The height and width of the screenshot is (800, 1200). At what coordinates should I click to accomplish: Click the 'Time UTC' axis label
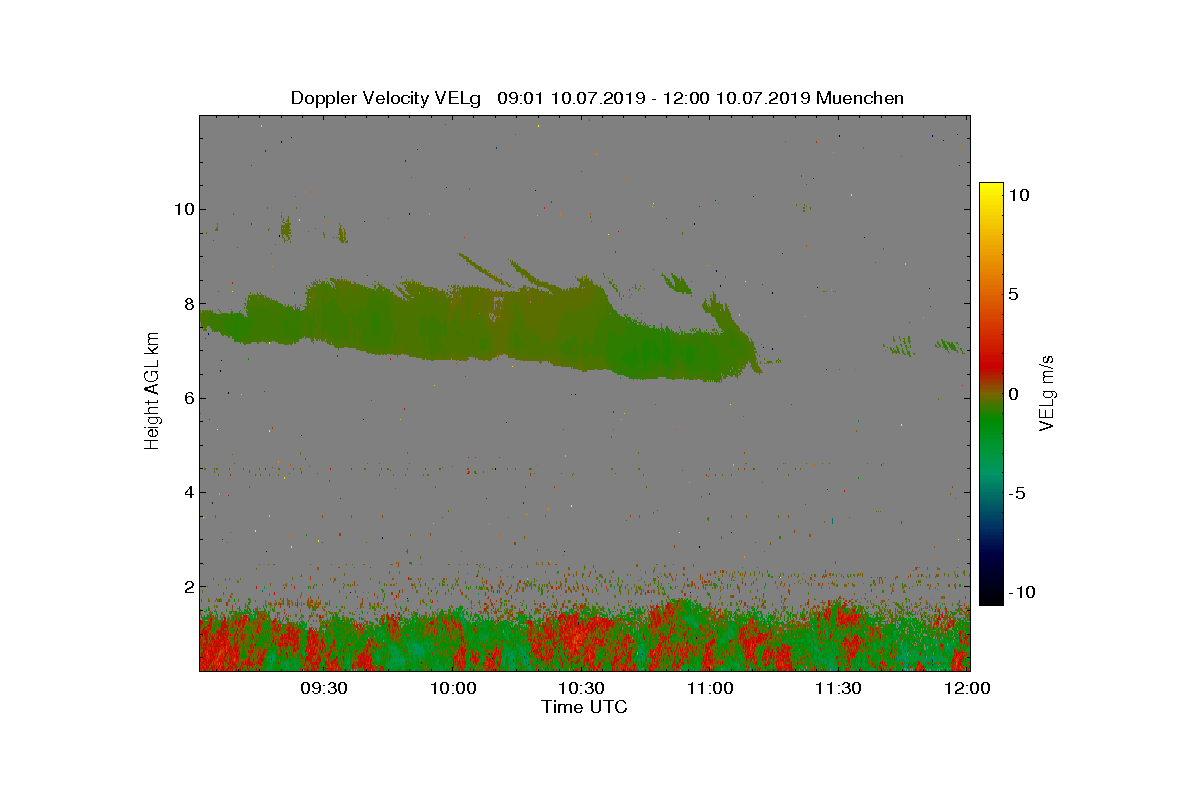pos(585,707)
